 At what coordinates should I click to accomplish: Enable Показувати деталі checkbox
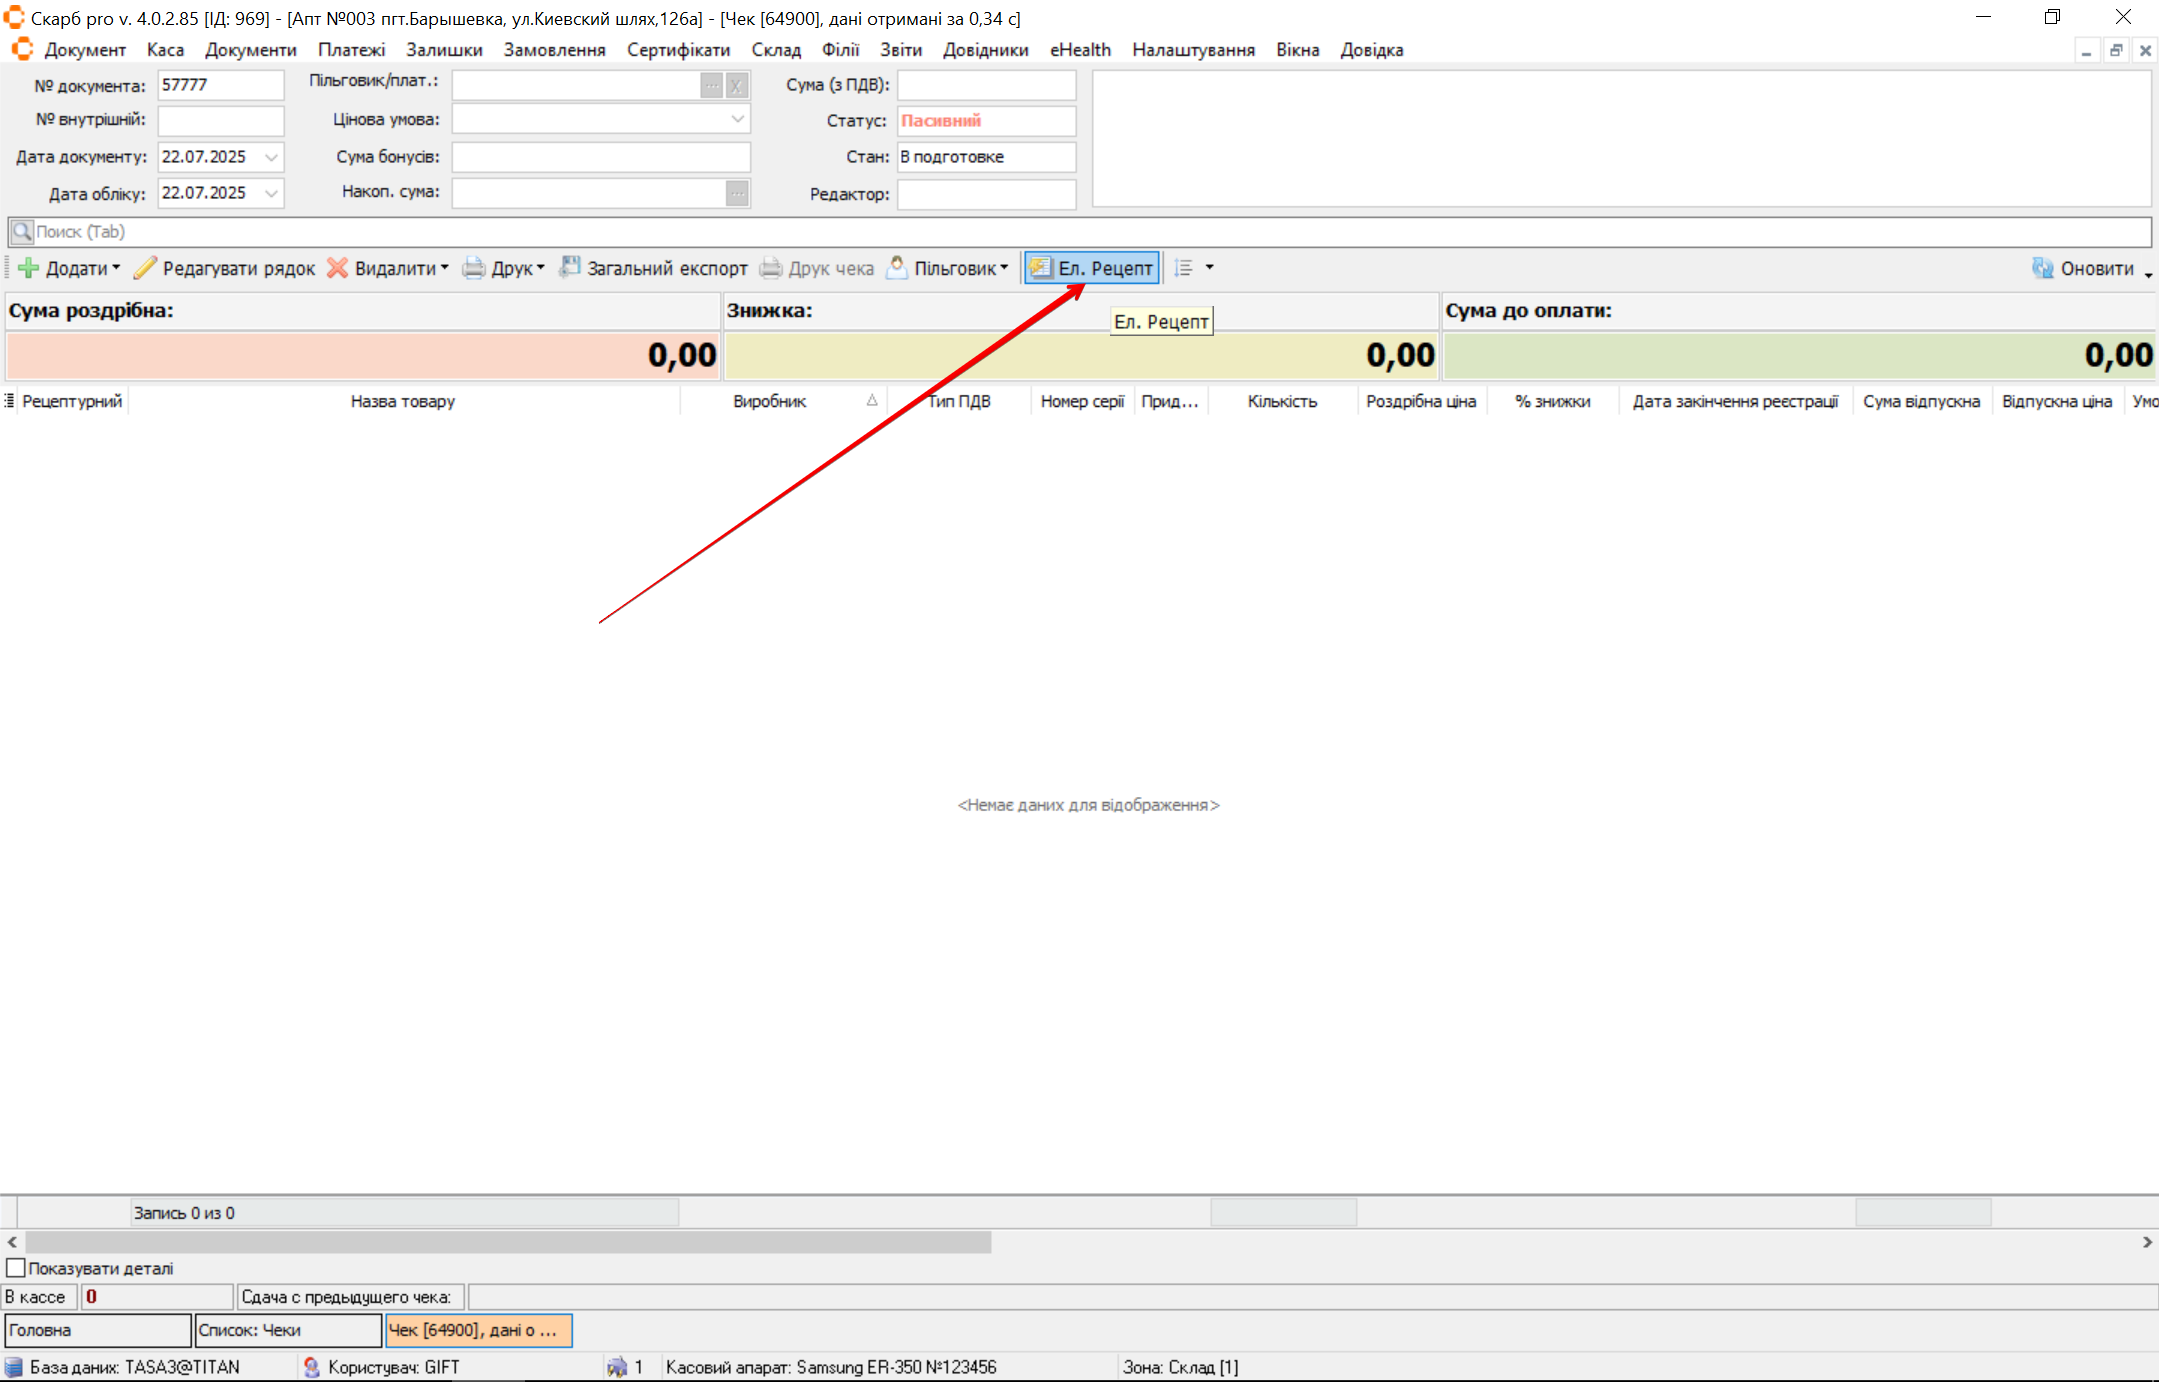[x=16, y=1268]
